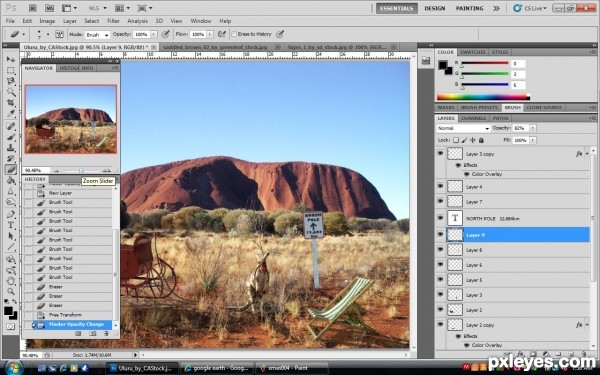Select the Pen tool
Screen dimensions: 600x375
click(x=10, y=214)
